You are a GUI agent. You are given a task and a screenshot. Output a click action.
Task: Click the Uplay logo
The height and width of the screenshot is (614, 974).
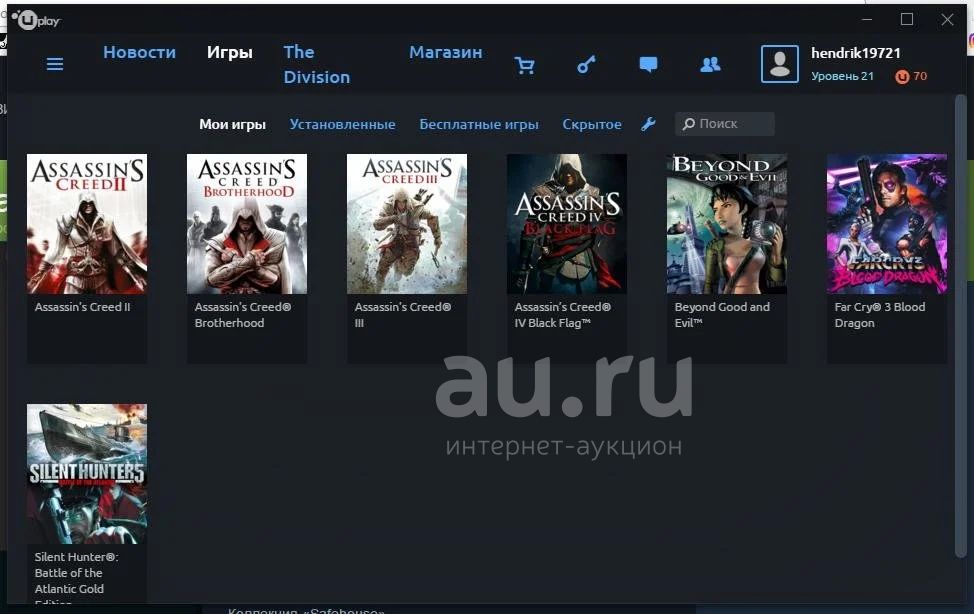[x=36, y=21]
